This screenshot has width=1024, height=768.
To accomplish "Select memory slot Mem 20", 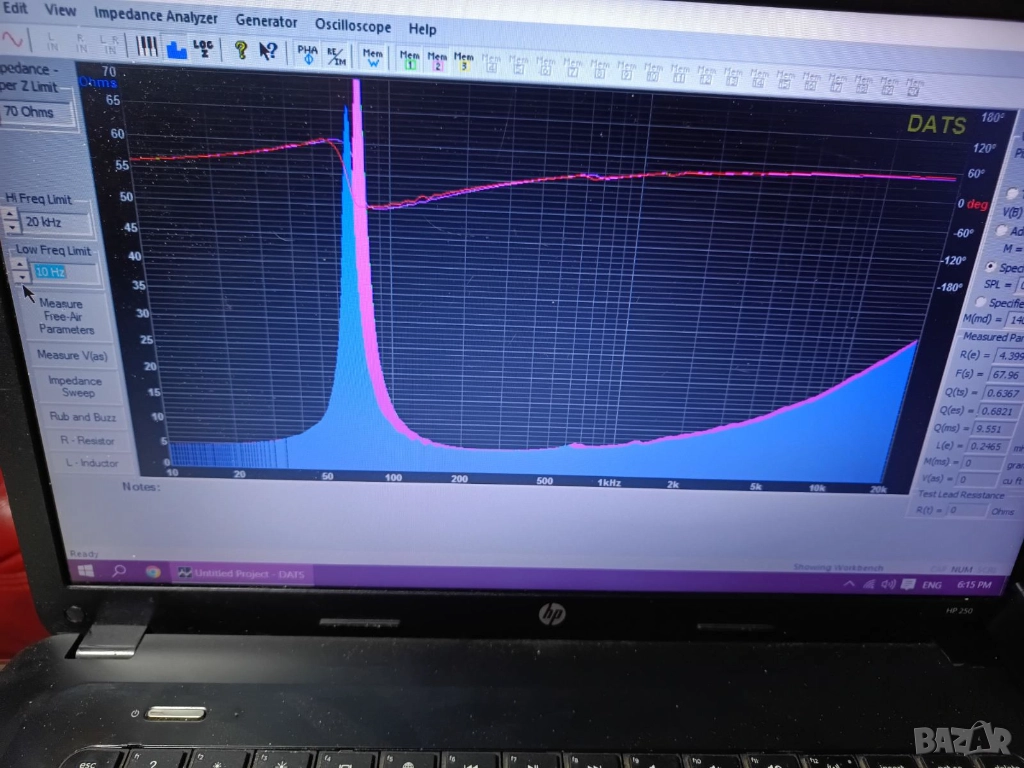I will click(914, 86).
